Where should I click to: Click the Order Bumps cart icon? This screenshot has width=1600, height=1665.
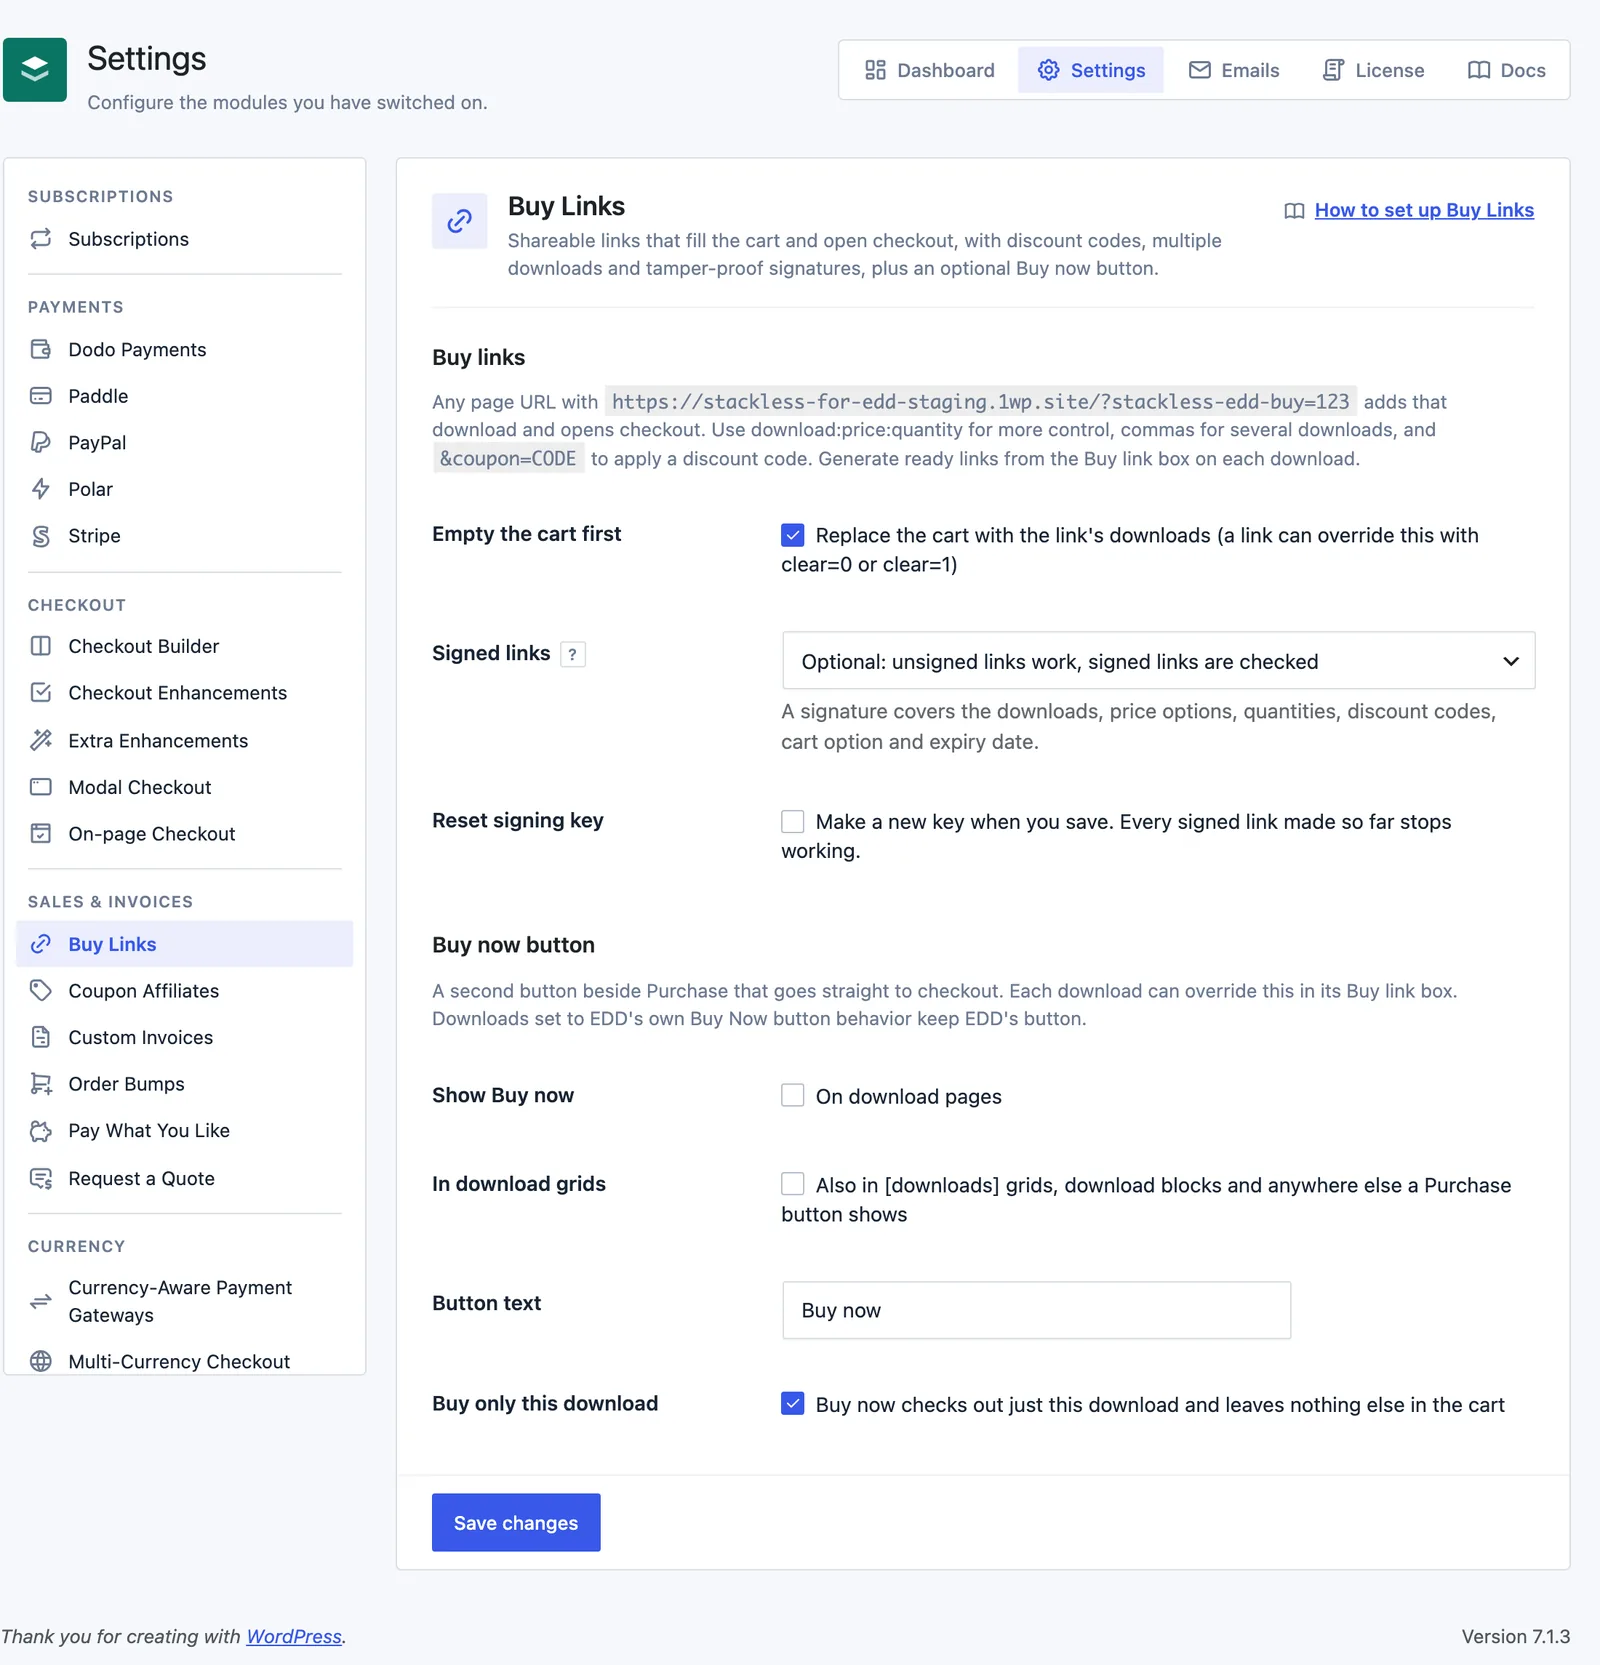point(41,1084)
